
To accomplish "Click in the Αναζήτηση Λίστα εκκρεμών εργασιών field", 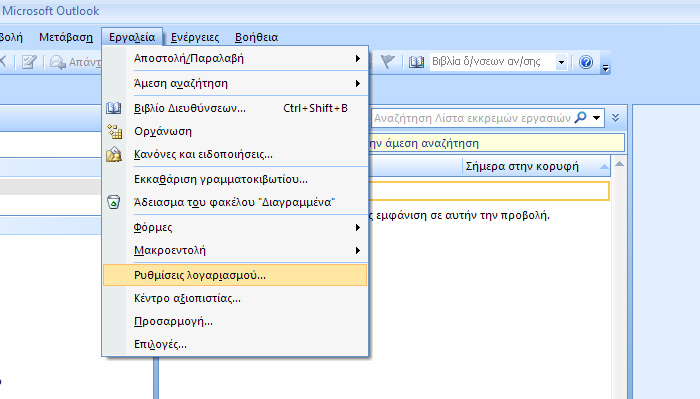I will (471, 118).
